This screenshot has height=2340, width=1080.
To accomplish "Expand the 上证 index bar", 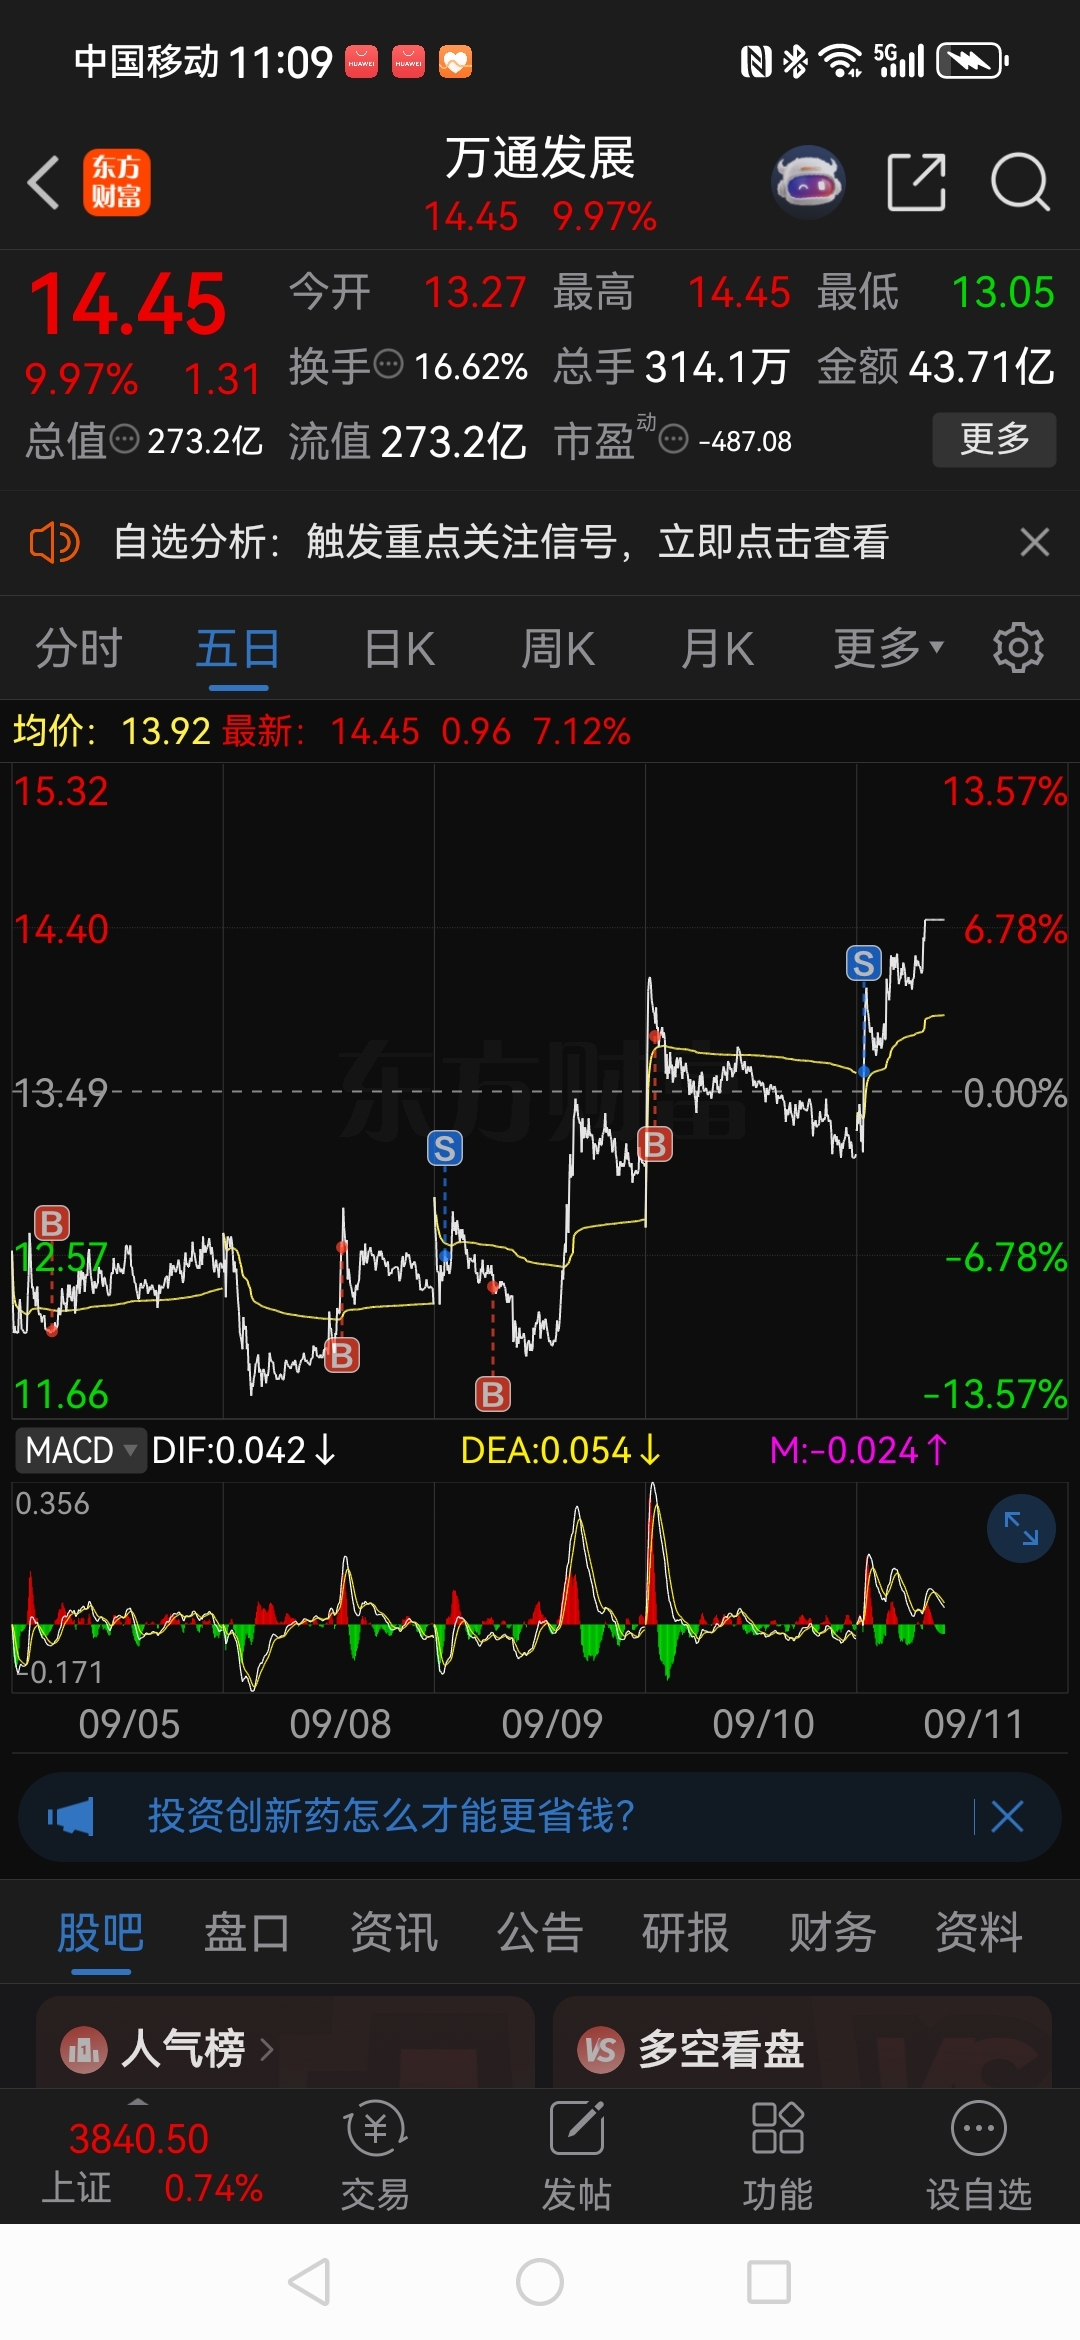I will coord(138,2101).
